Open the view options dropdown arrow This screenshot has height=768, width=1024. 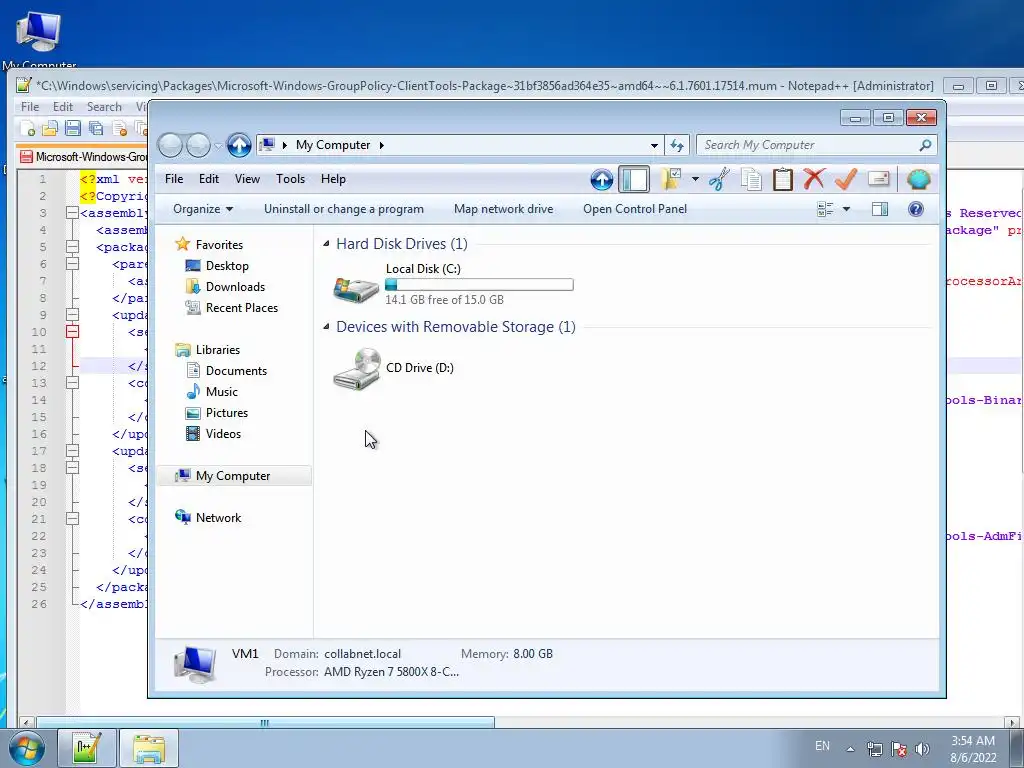pos(846,209)
